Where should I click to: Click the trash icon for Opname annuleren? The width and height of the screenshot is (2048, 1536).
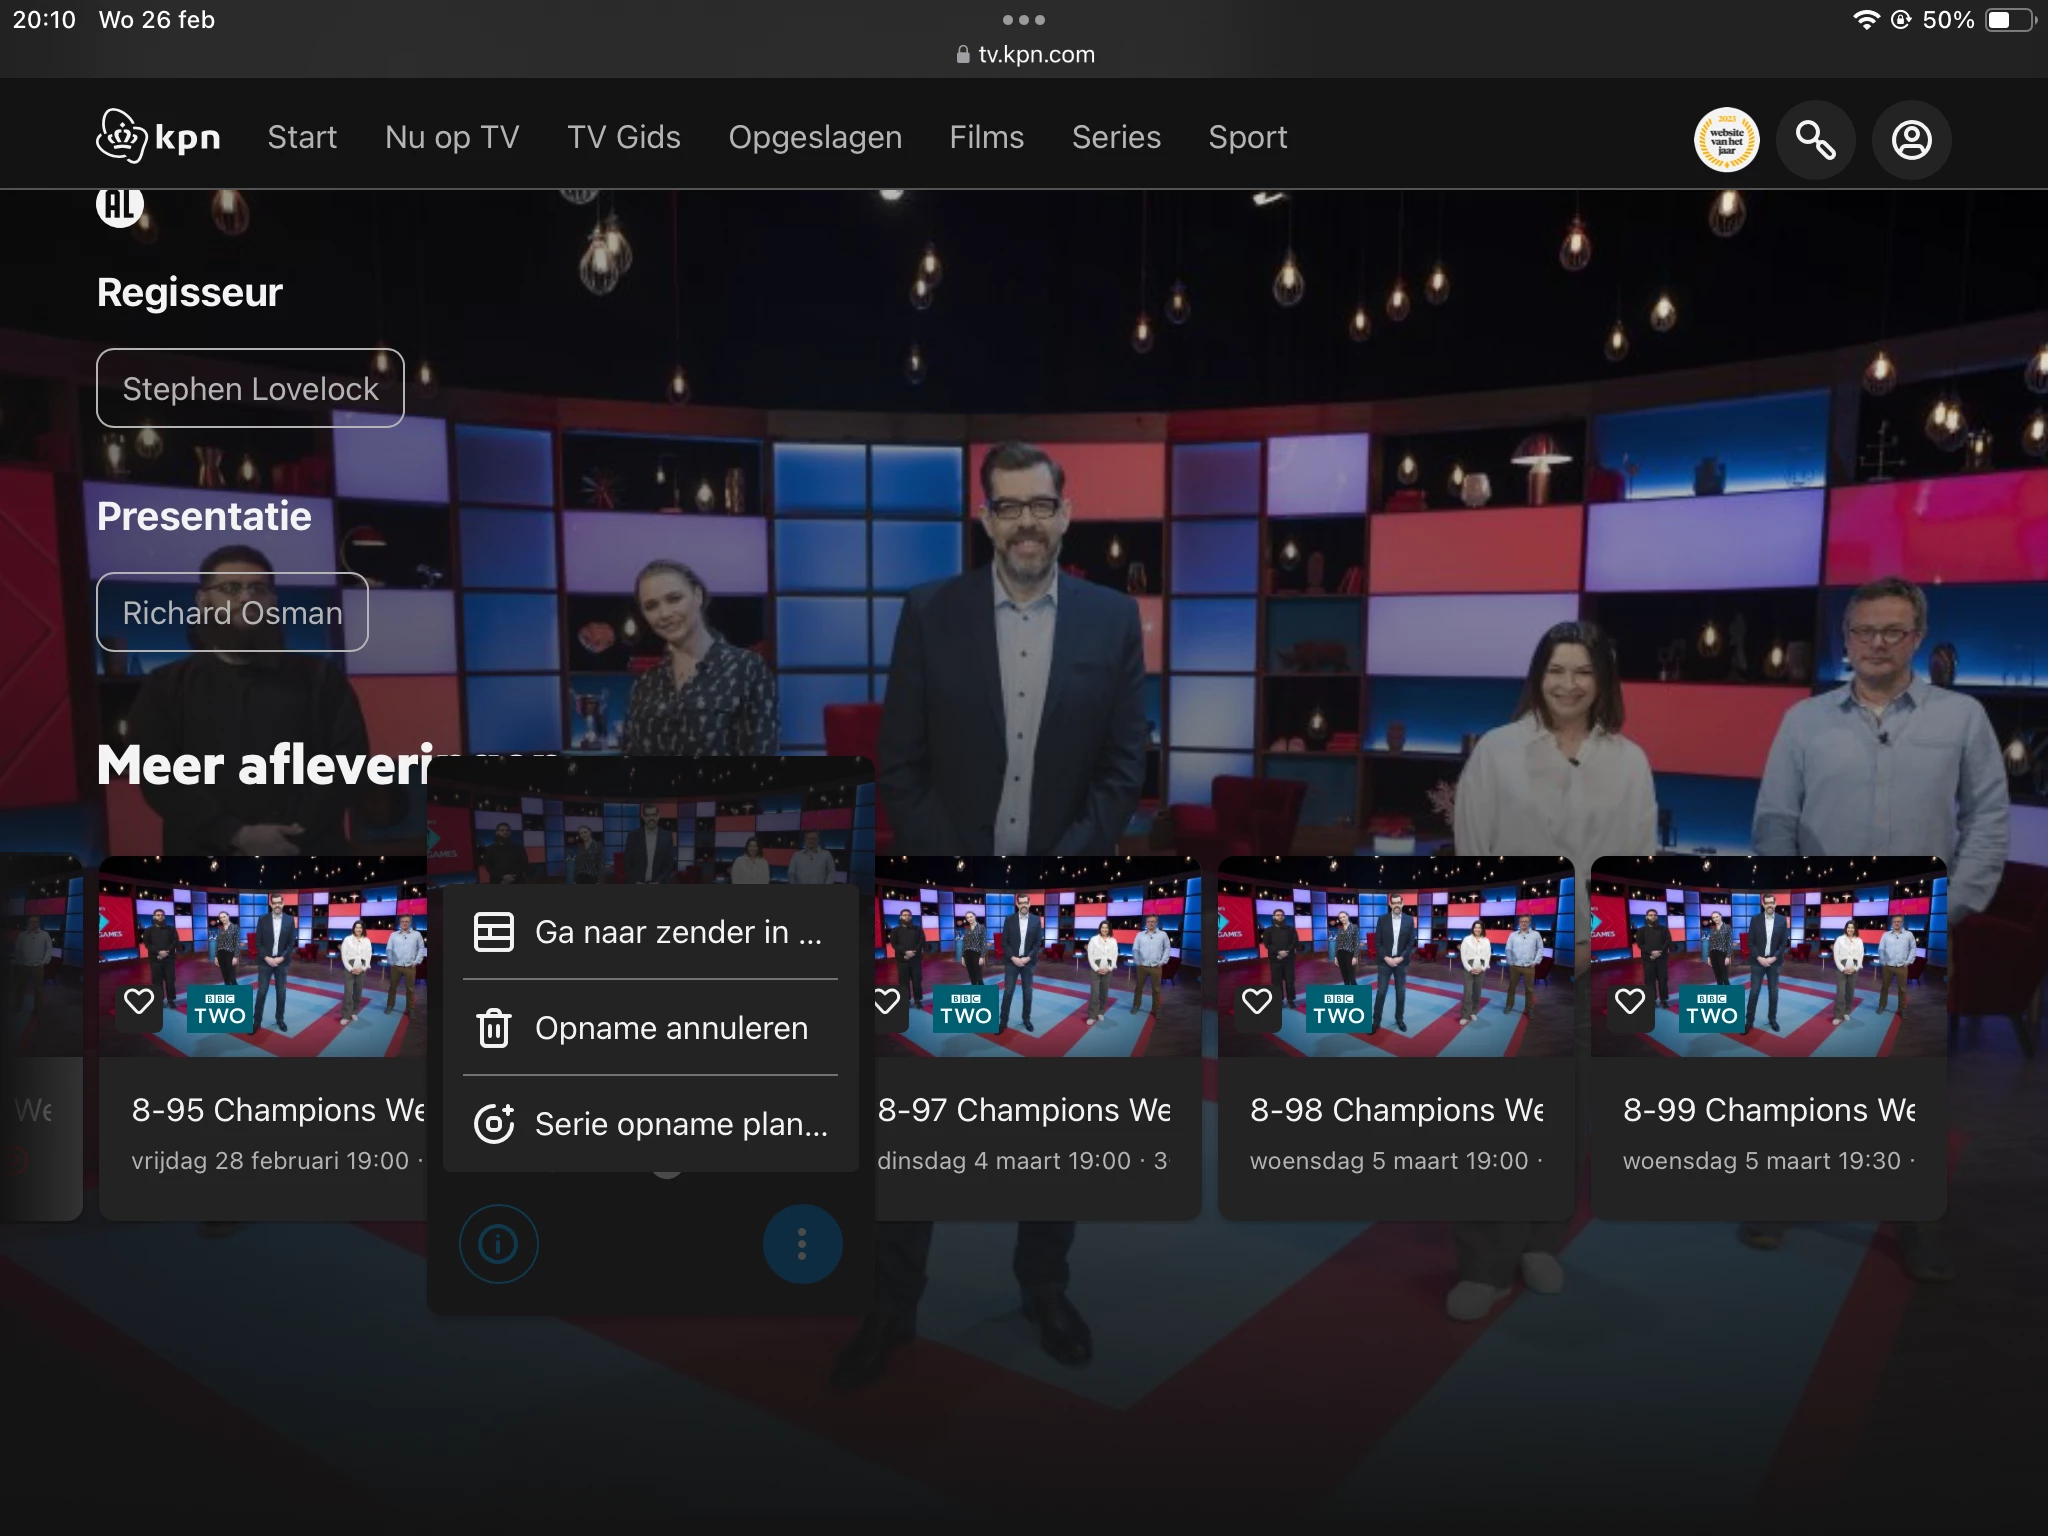coord(493,1028)
